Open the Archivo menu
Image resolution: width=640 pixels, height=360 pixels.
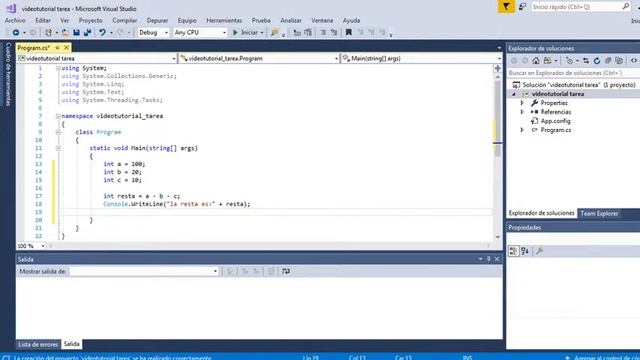[x=15, y=20]
